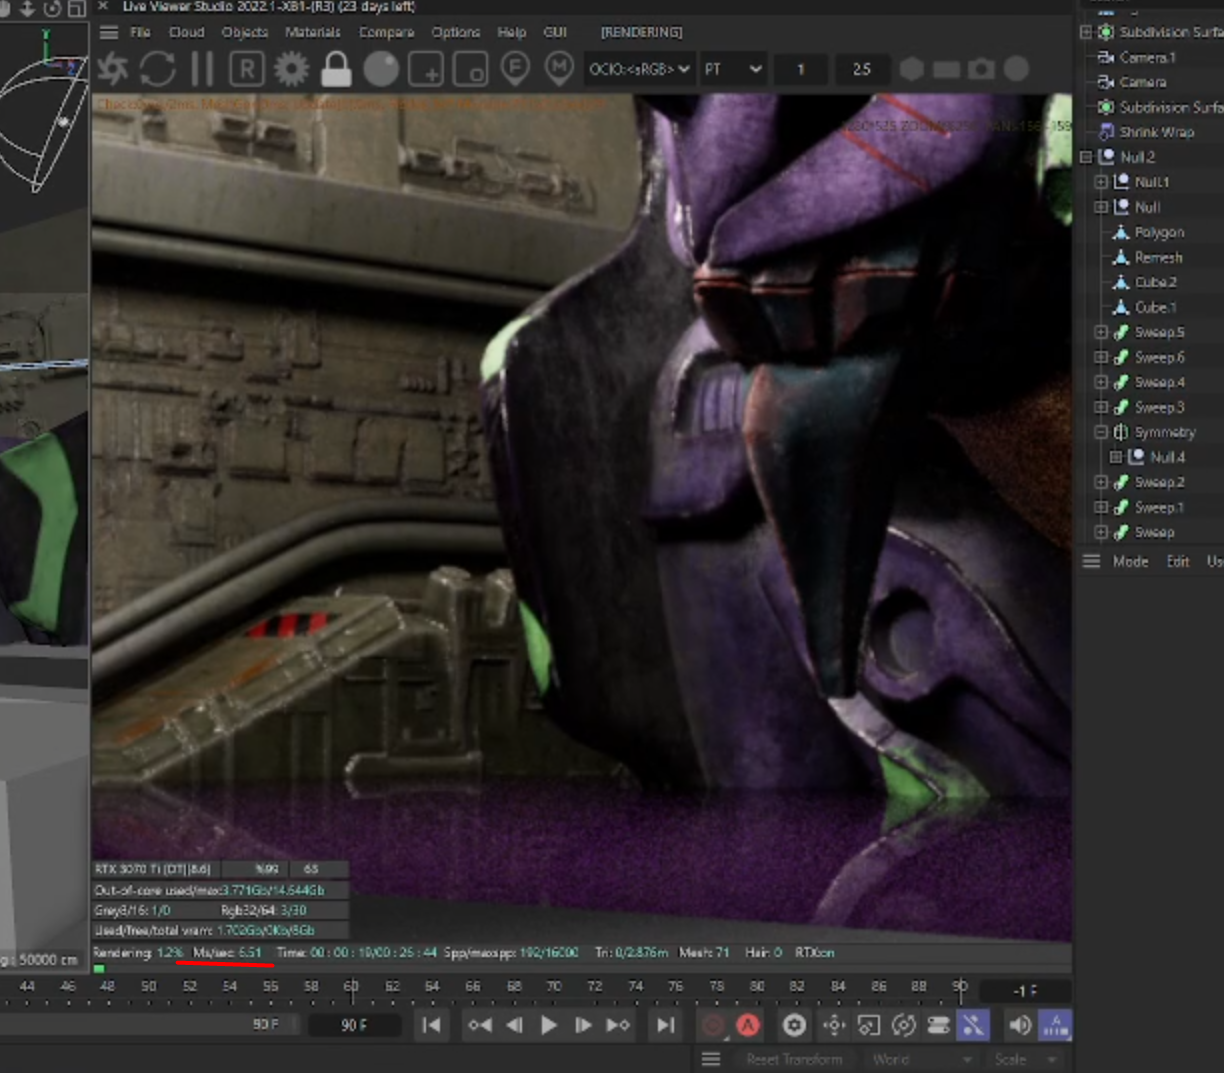Image resolution: width=1224 pixels, height=1073 pixels.
Task: Open Octane settings gear icon
Action: 291,69
